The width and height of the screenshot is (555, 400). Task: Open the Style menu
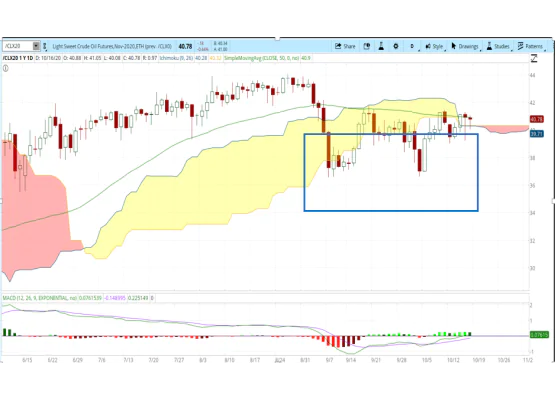[x=434, y=46]
